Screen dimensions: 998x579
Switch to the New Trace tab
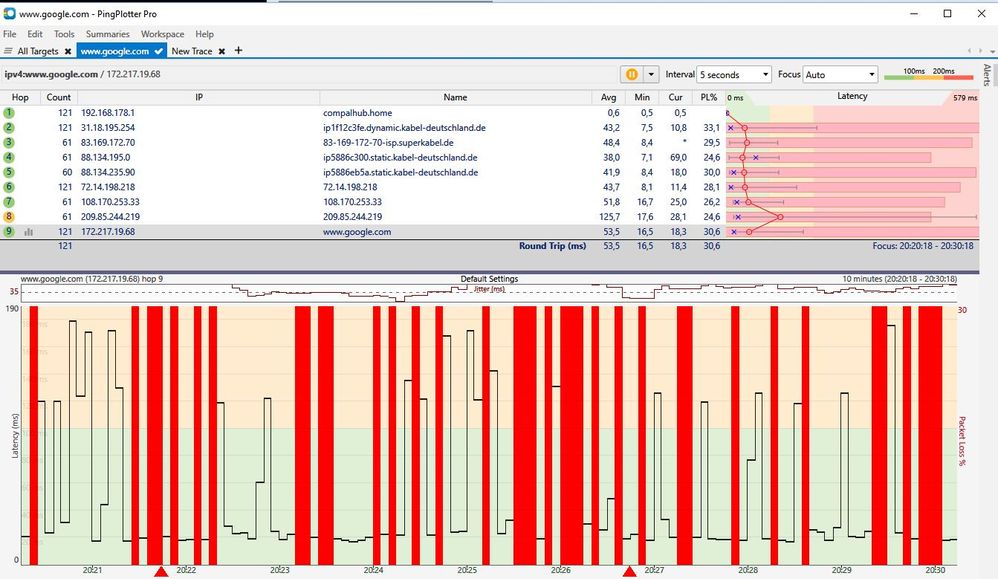click(x=193, y=50)
